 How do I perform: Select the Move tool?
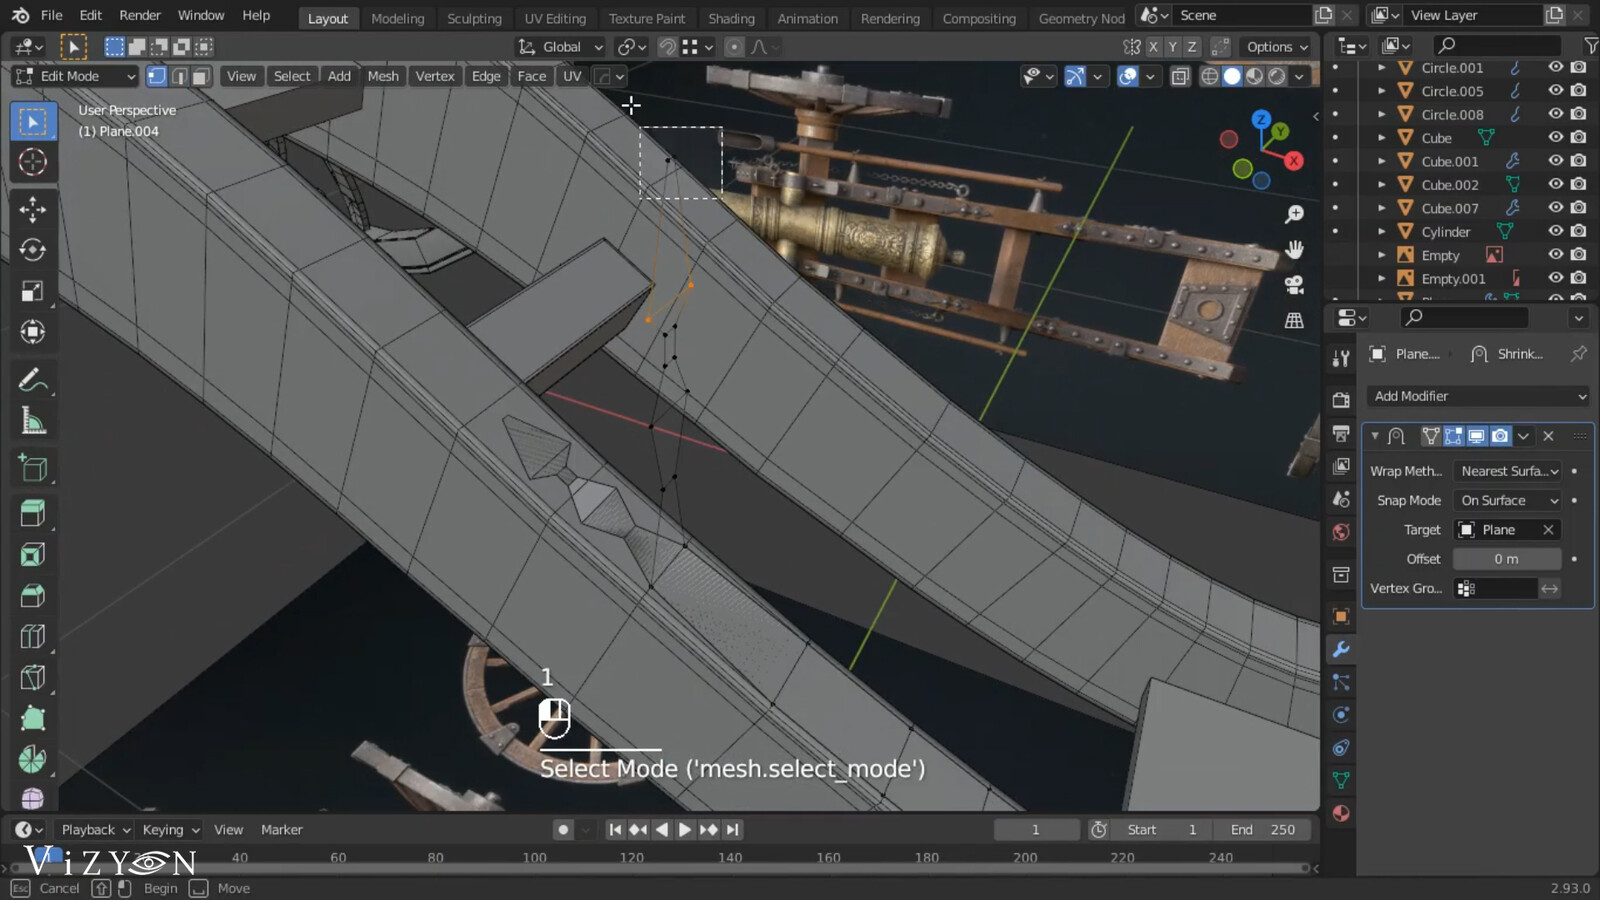coord(33,209)
